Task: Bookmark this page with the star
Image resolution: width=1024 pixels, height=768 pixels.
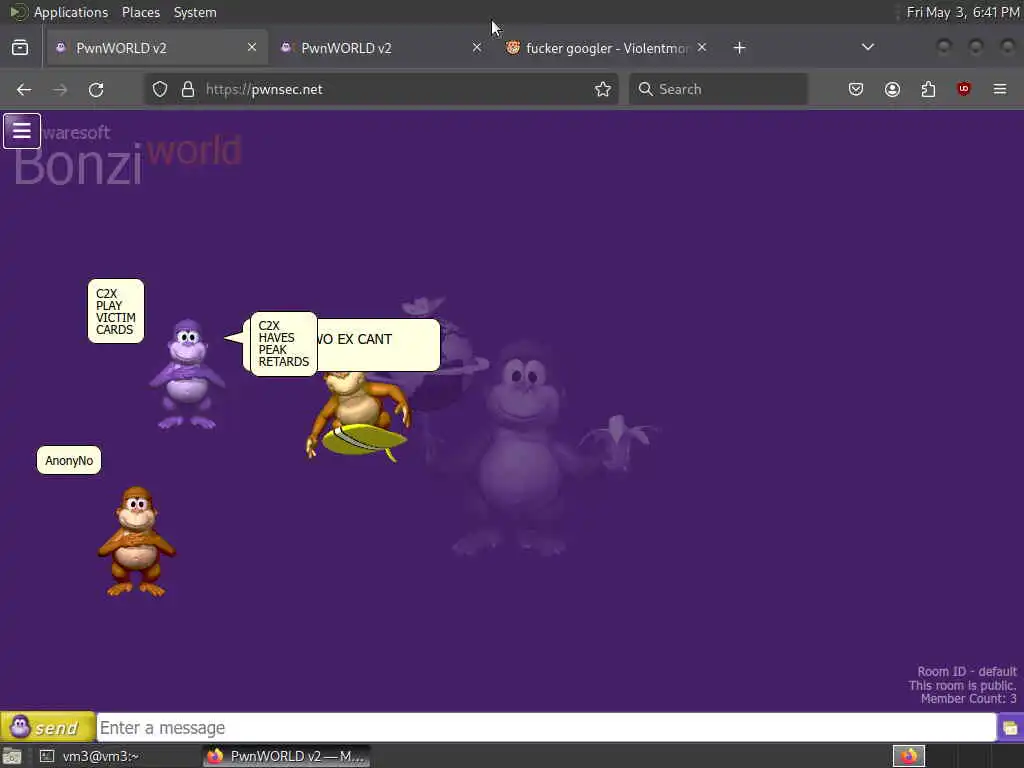Action: point(603,89)
